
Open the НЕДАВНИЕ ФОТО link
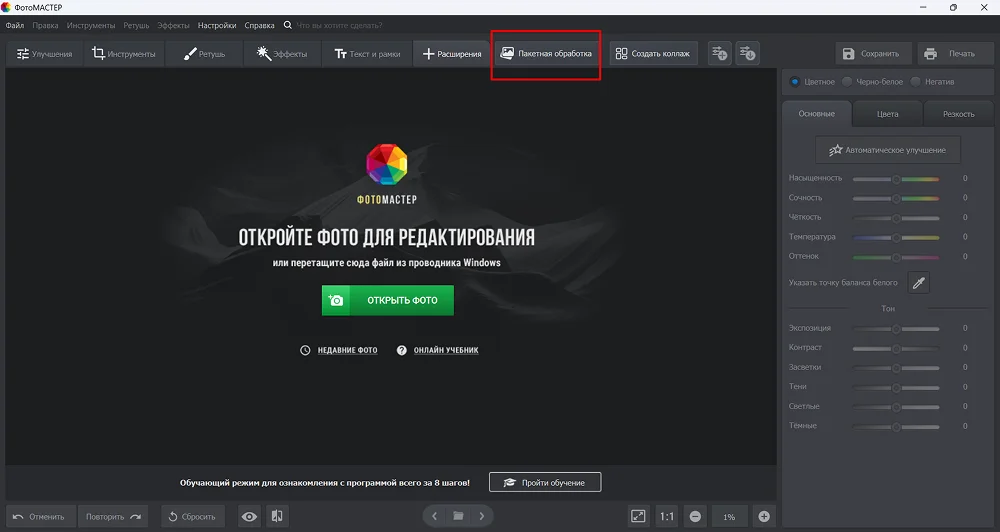coord(348,350)
